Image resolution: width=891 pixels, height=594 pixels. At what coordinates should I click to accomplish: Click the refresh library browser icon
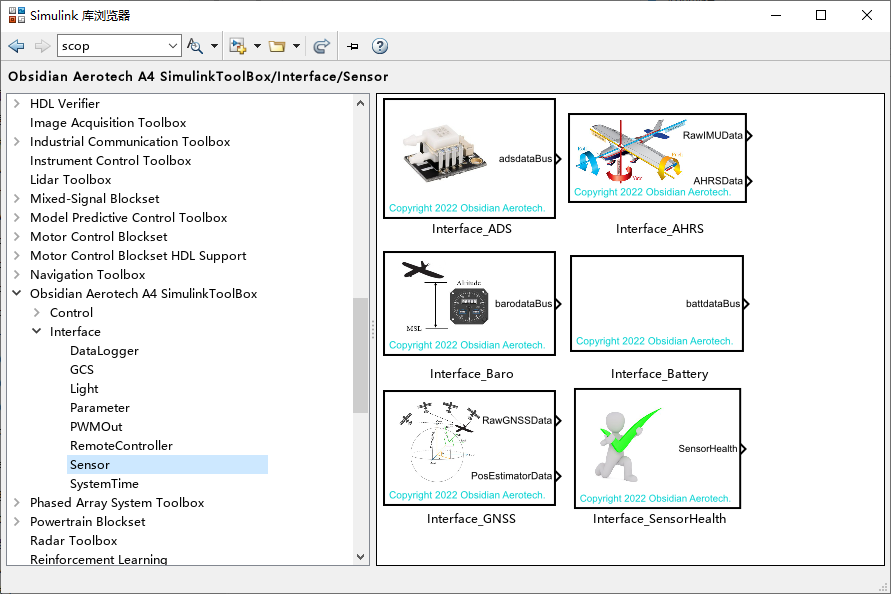pos(322,46)
